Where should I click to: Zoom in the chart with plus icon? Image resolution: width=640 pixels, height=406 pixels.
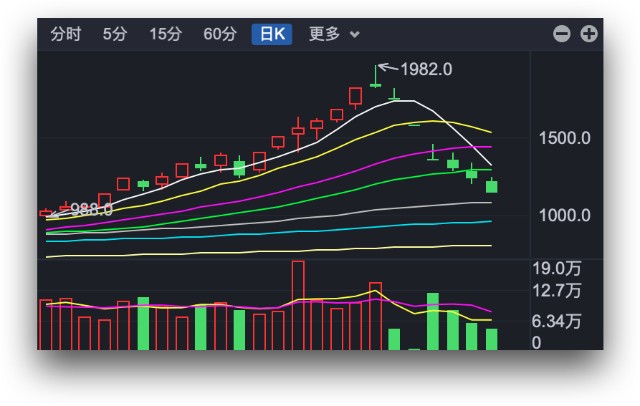tap(589, 34)
